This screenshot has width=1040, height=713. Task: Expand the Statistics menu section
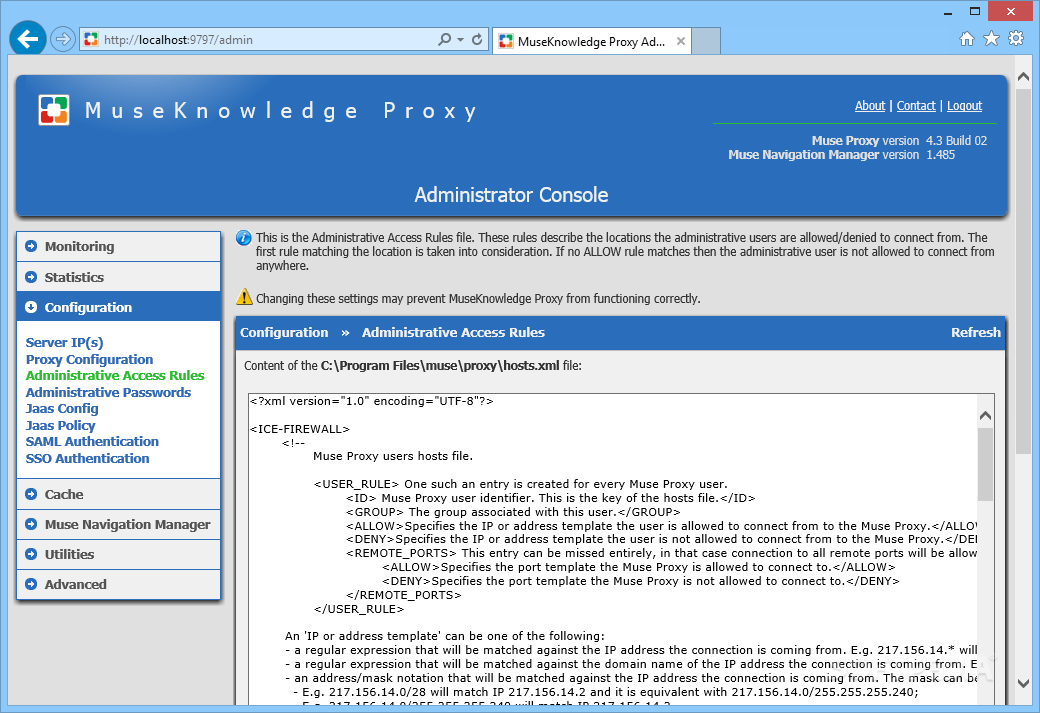[119, 277]
